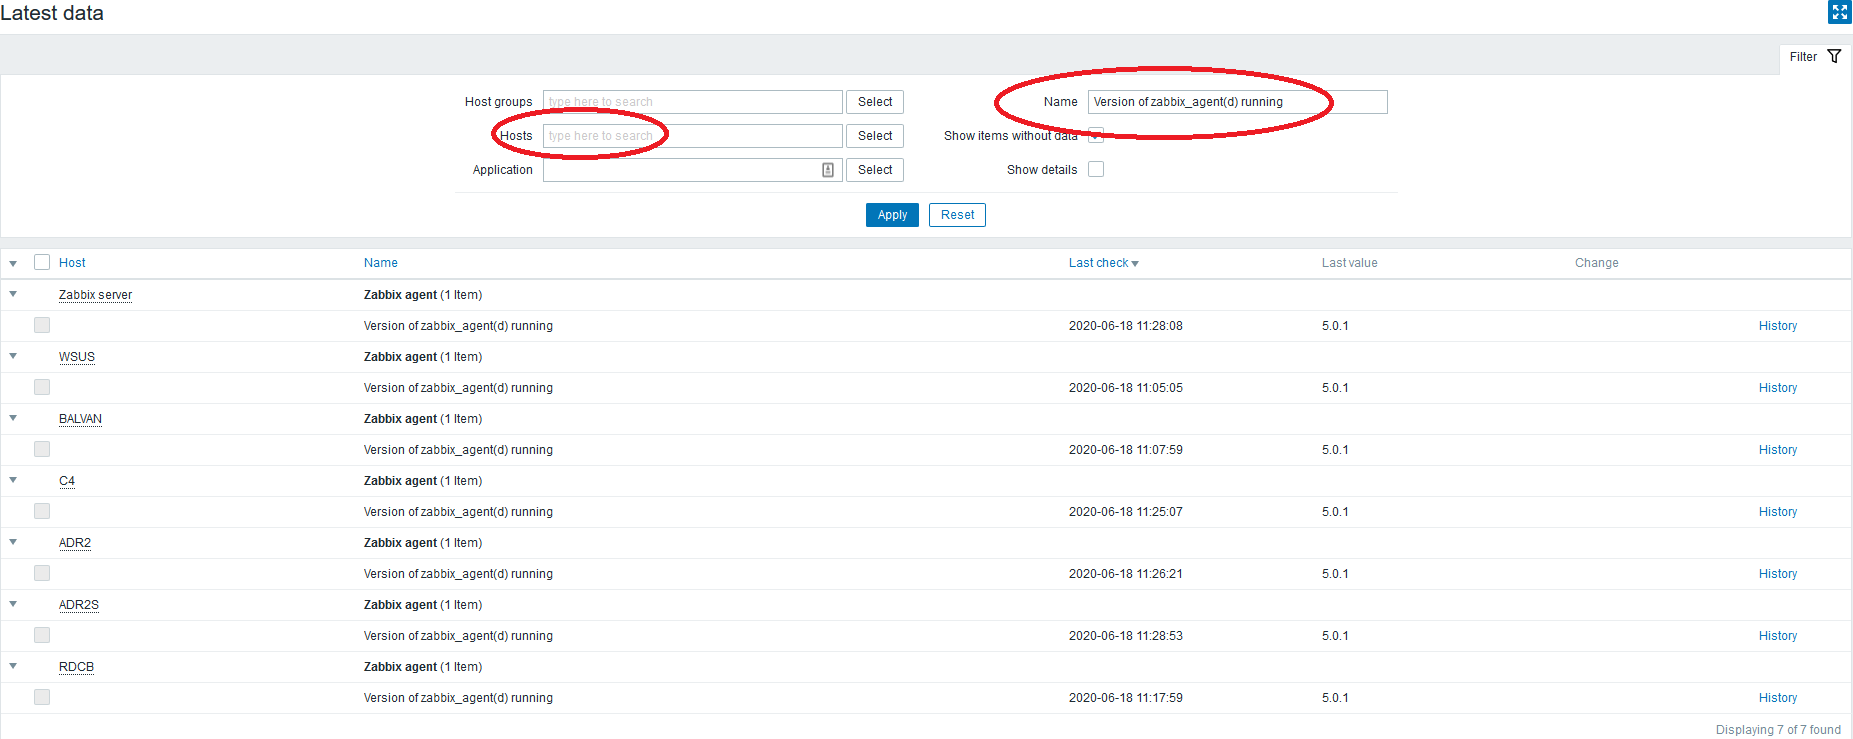1853x739 pixels.
Task: Collapse the Zabbix server group
Action: [13, 295]
